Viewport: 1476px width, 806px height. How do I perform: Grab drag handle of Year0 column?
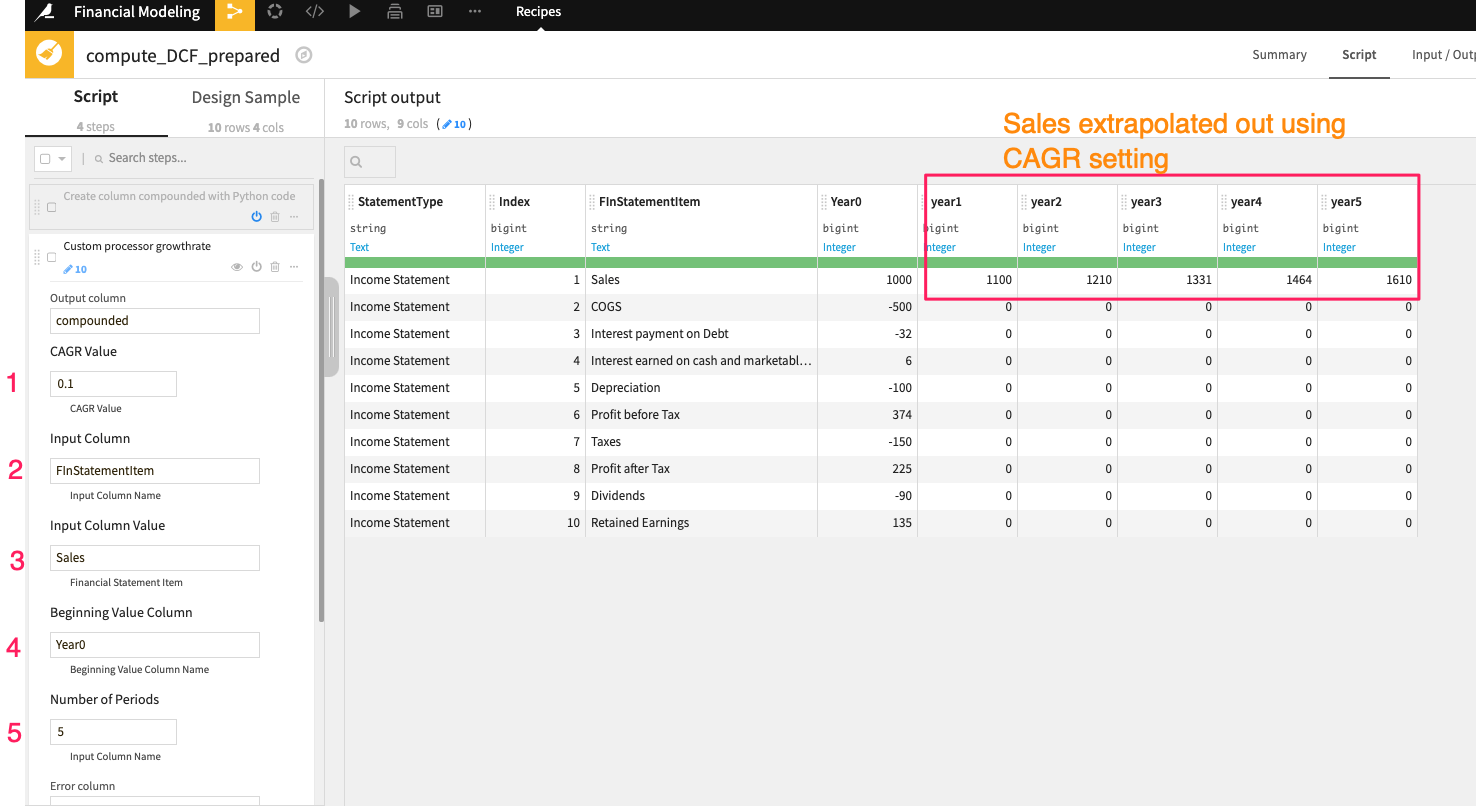[824, 202]
